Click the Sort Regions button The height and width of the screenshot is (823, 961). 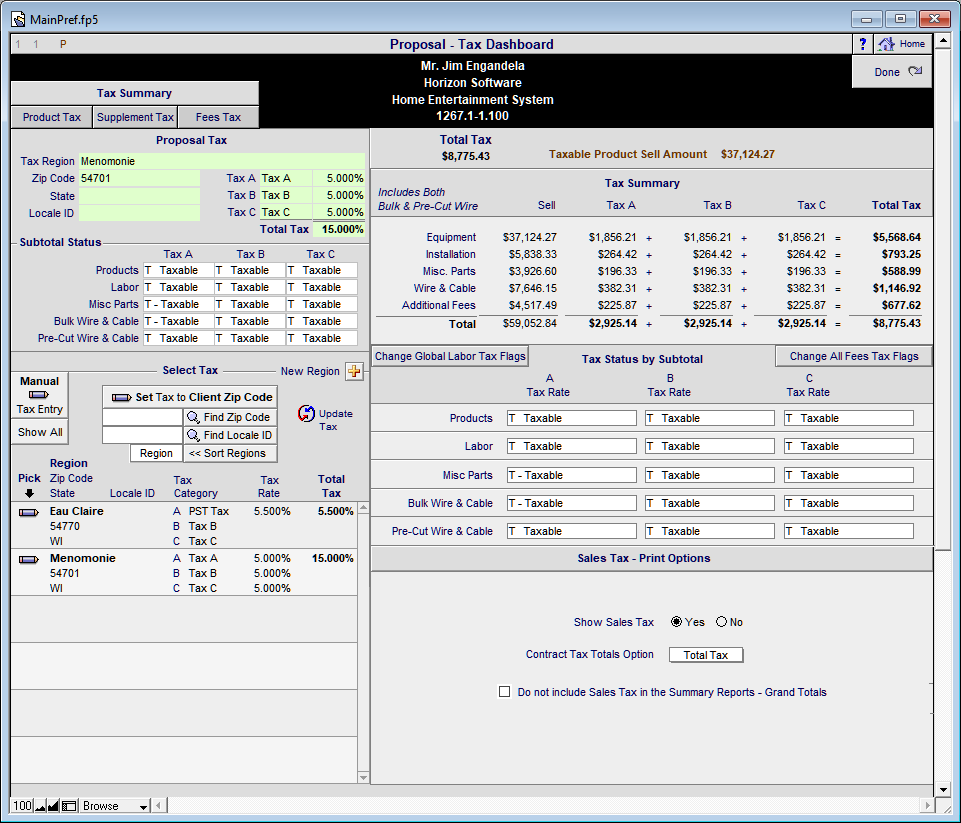[x=230, y=453]
